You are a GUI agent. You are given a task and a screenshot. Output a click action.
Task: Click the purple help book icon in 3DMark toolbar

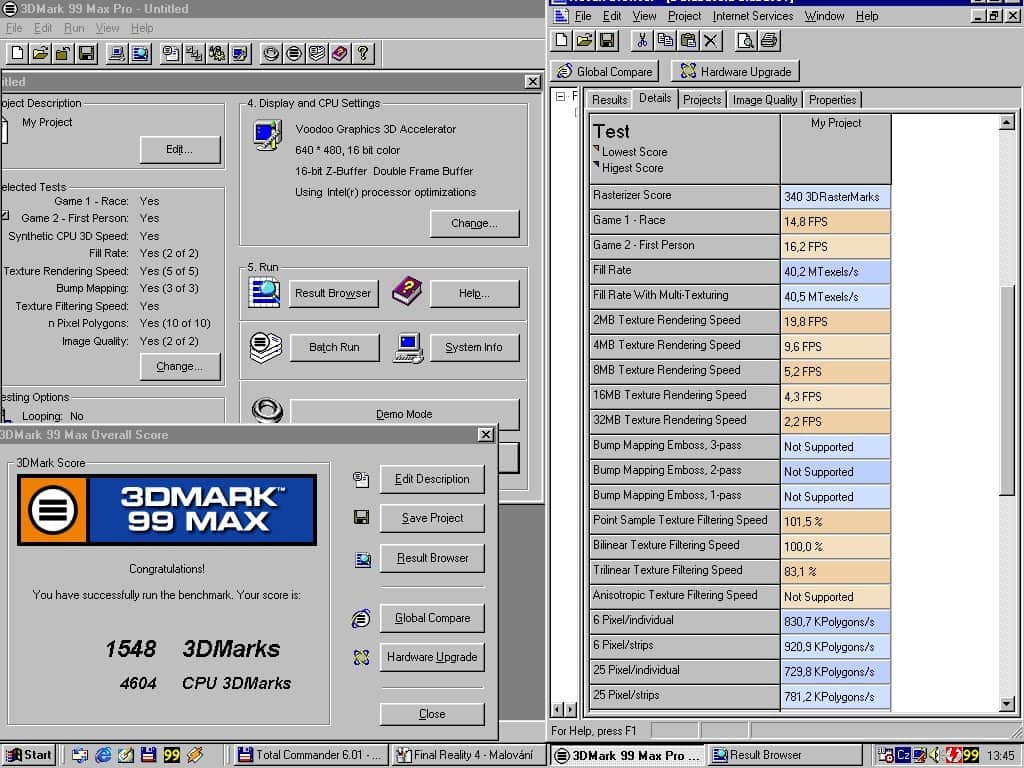[340, 53]
